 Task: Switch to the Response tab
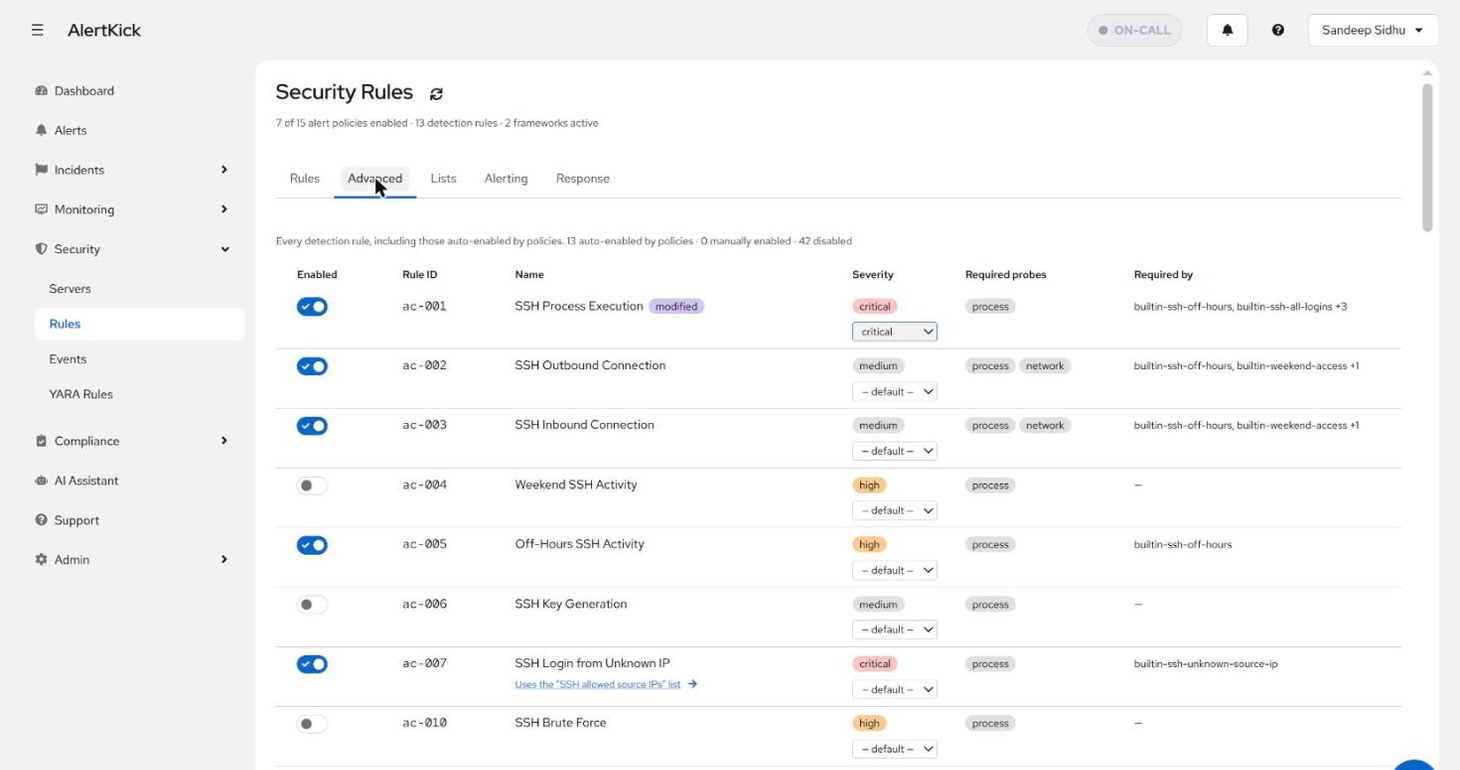583,179
